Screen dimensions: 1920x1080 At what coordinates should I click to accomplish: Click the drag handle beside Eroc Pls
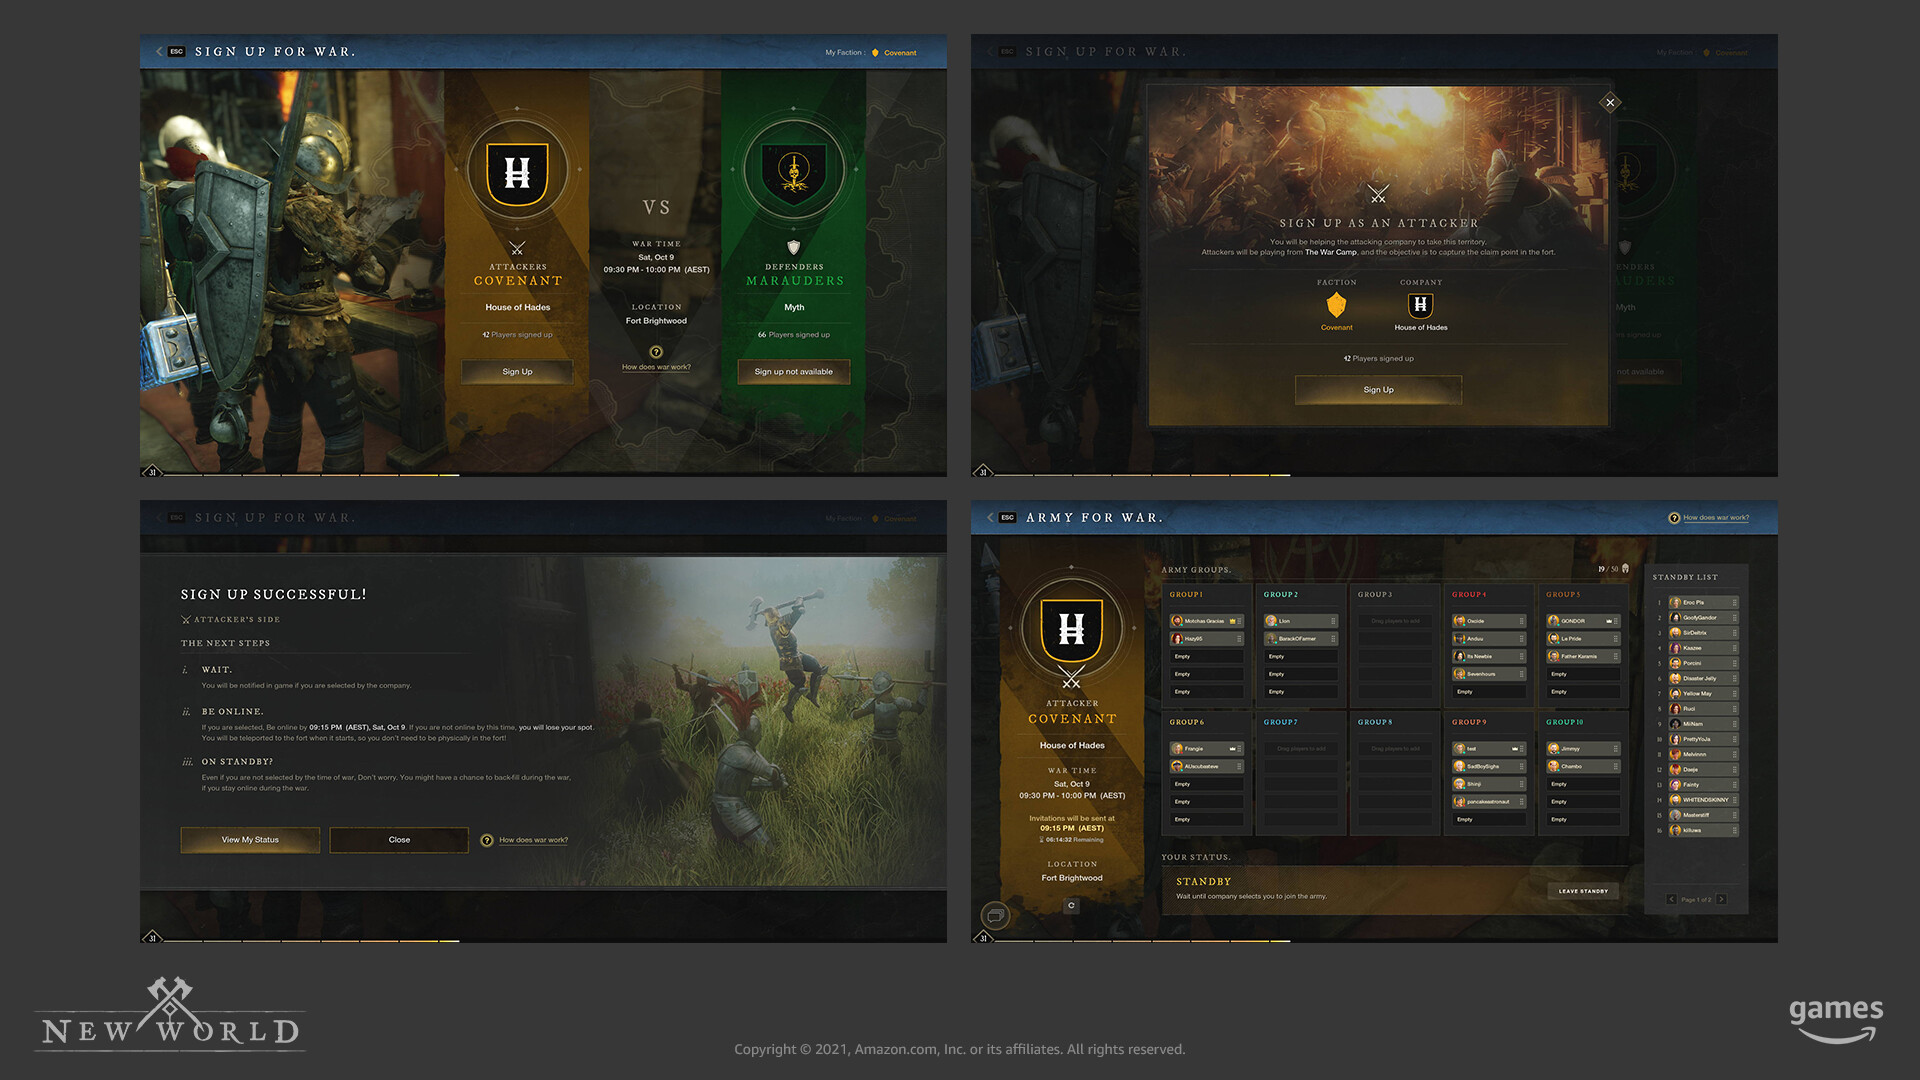pyautogui.click(x=1734, y=603)
